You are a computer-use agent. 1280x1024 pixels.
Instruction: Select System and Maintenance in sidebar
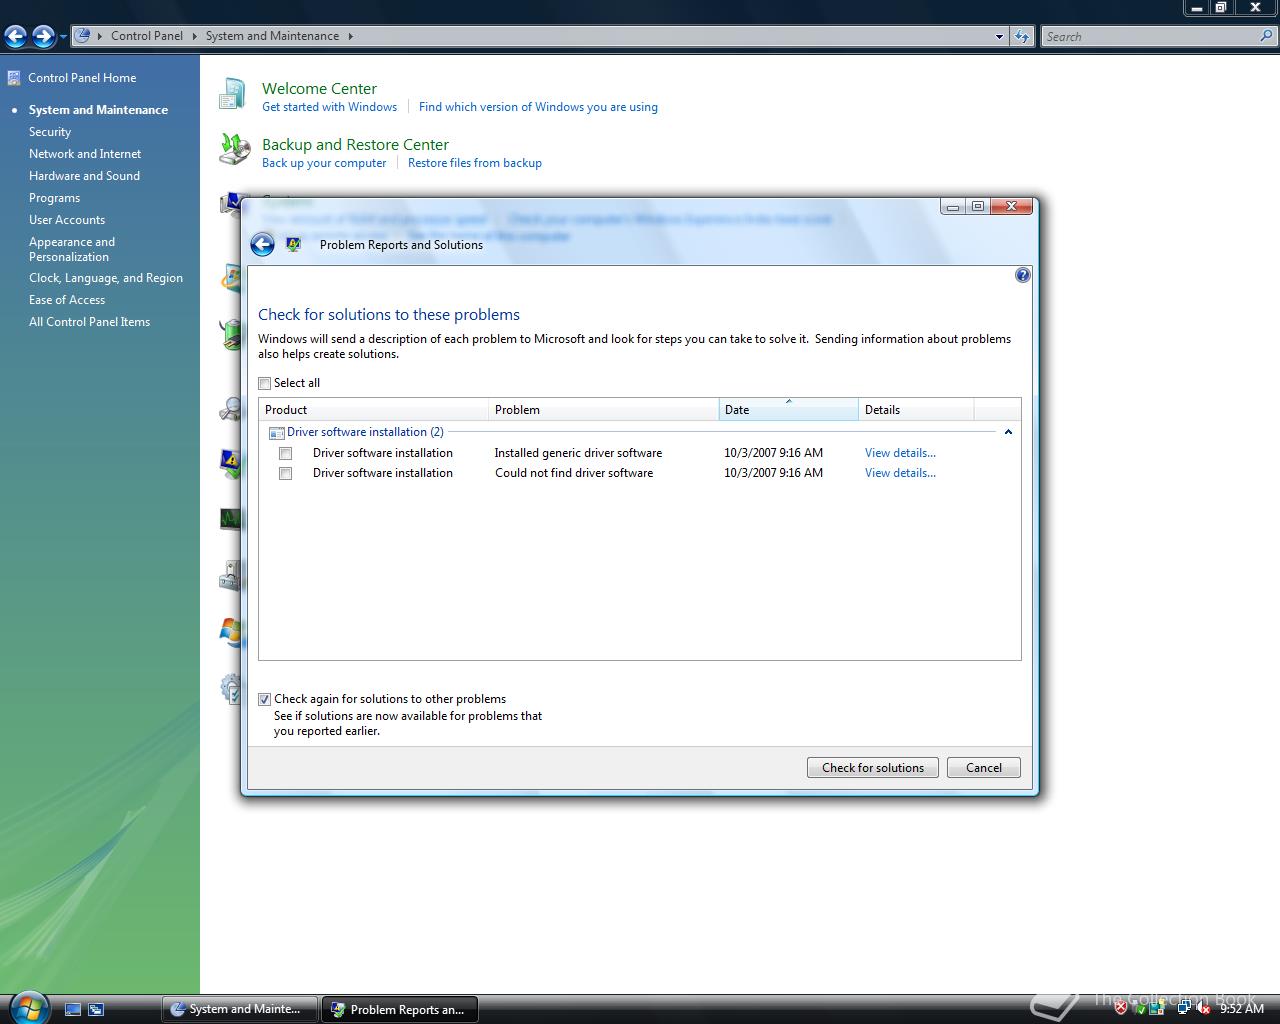tap(98, 110)
